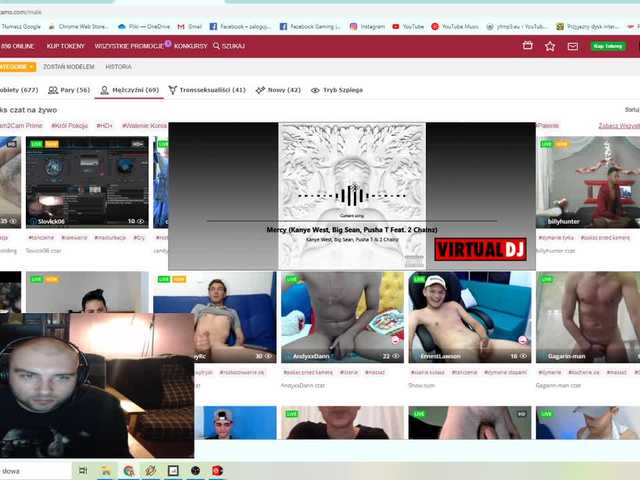The image size is (640, 480).
Task: Open the Chrome Web Store bookmark
Action: tap(79, 27)
